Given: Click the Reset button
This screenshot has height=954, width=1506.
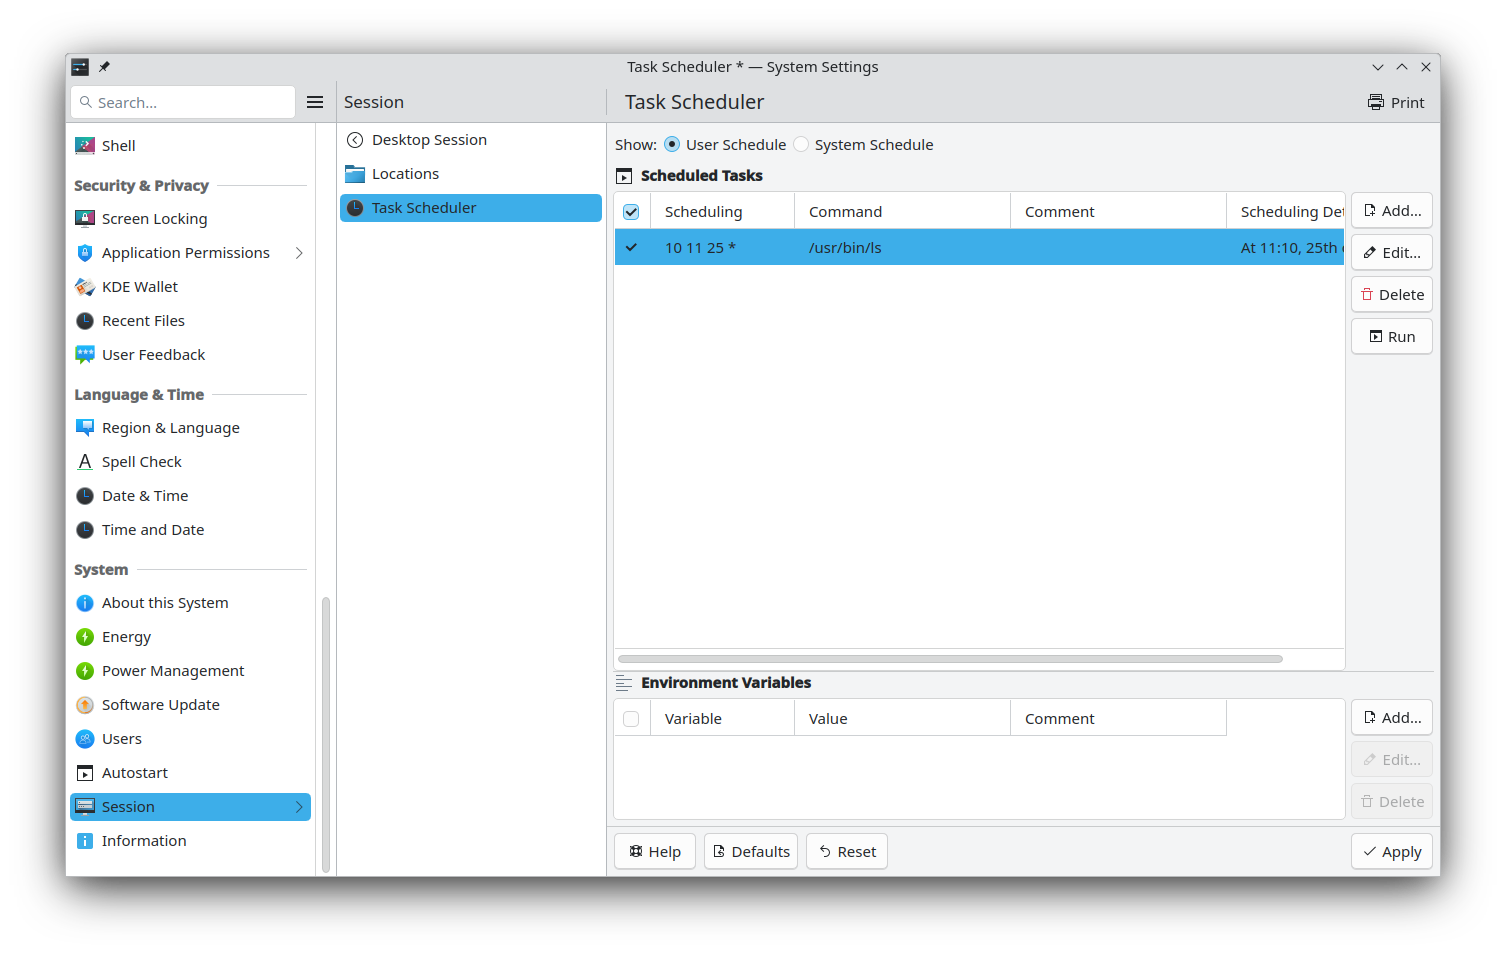Looking at the screenshot, I should [847, 852].
